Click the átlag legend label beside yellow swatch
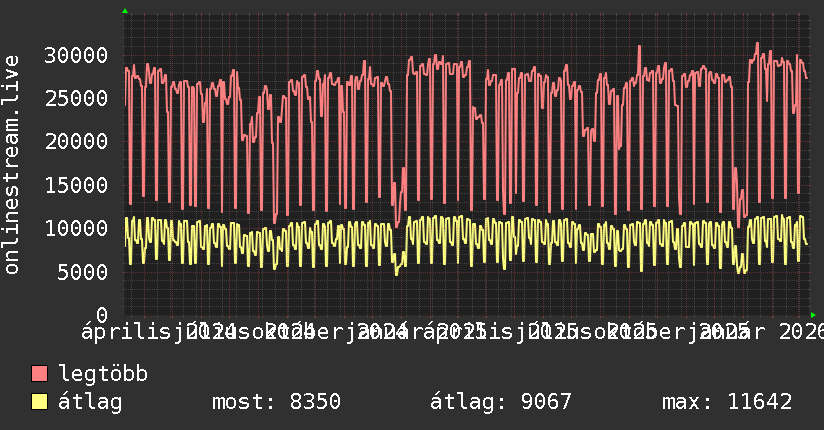Image resolution: width=824 pixels, height=430 pixels. (90, 402)
